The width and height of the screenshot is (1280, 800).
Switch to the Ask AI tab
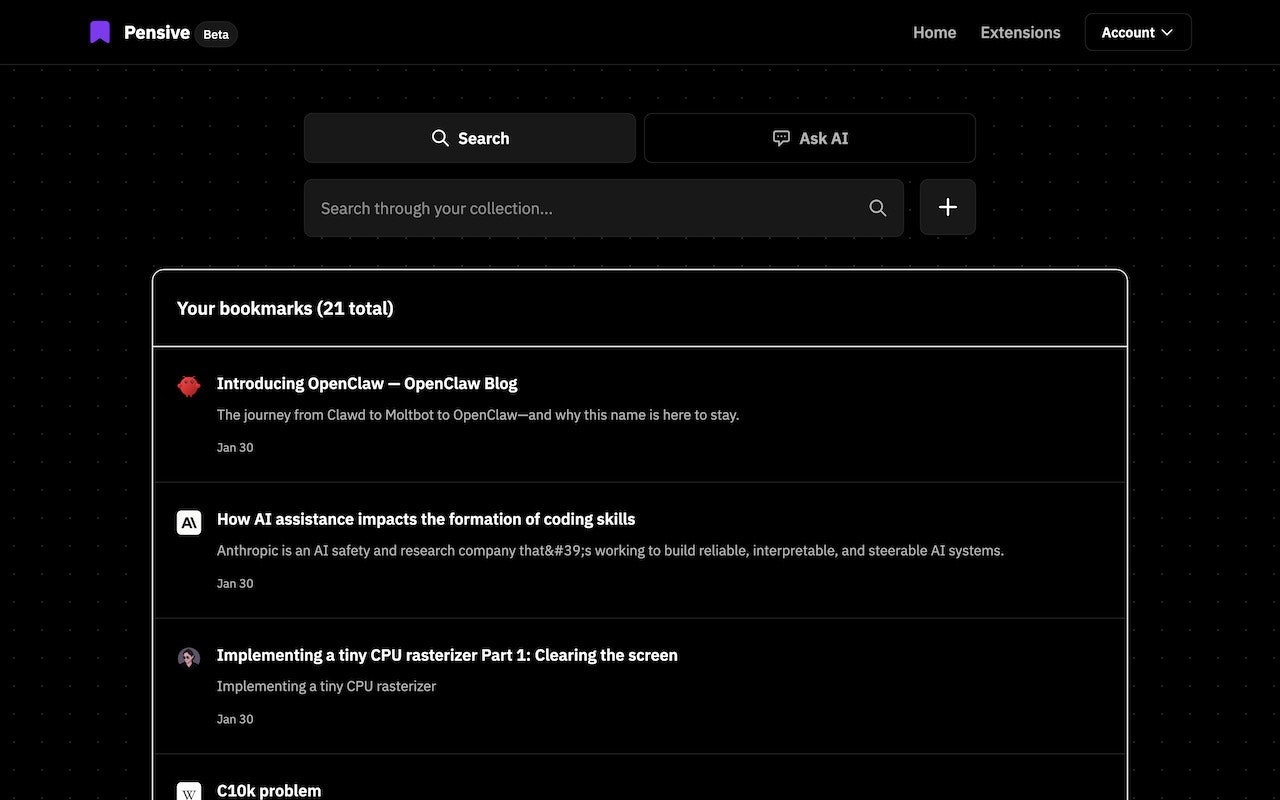point(810,138)
